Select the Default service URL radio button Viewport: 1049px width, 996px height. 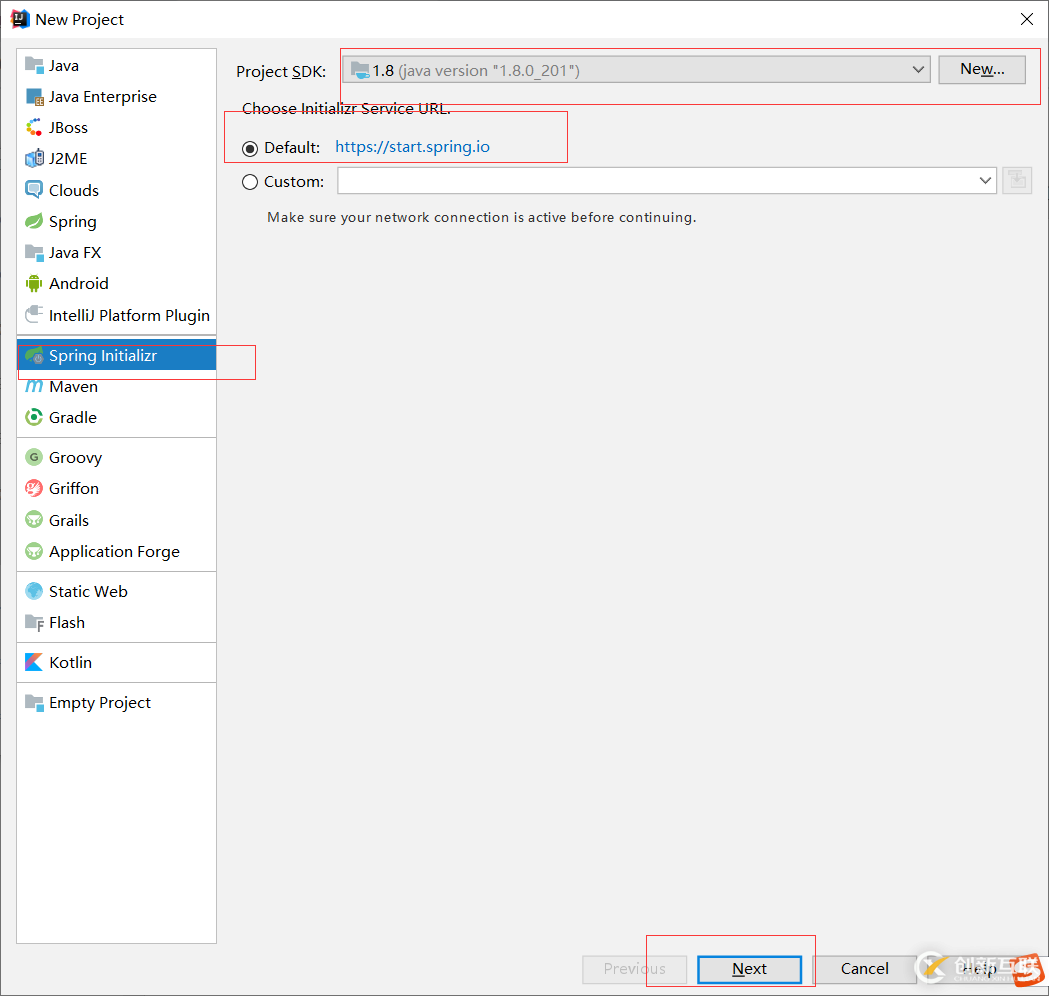coord(250,148)
